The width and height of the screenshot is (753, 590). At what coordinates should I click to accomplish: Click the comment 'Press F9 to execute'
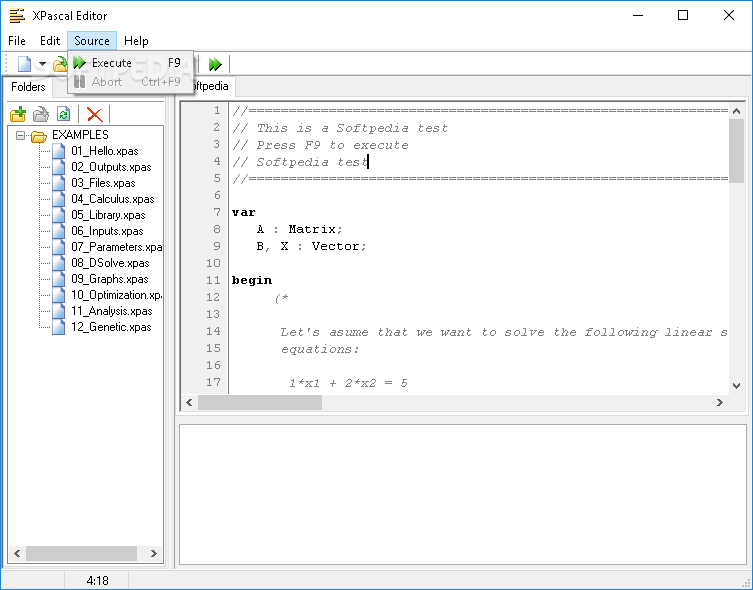point(332,145)
